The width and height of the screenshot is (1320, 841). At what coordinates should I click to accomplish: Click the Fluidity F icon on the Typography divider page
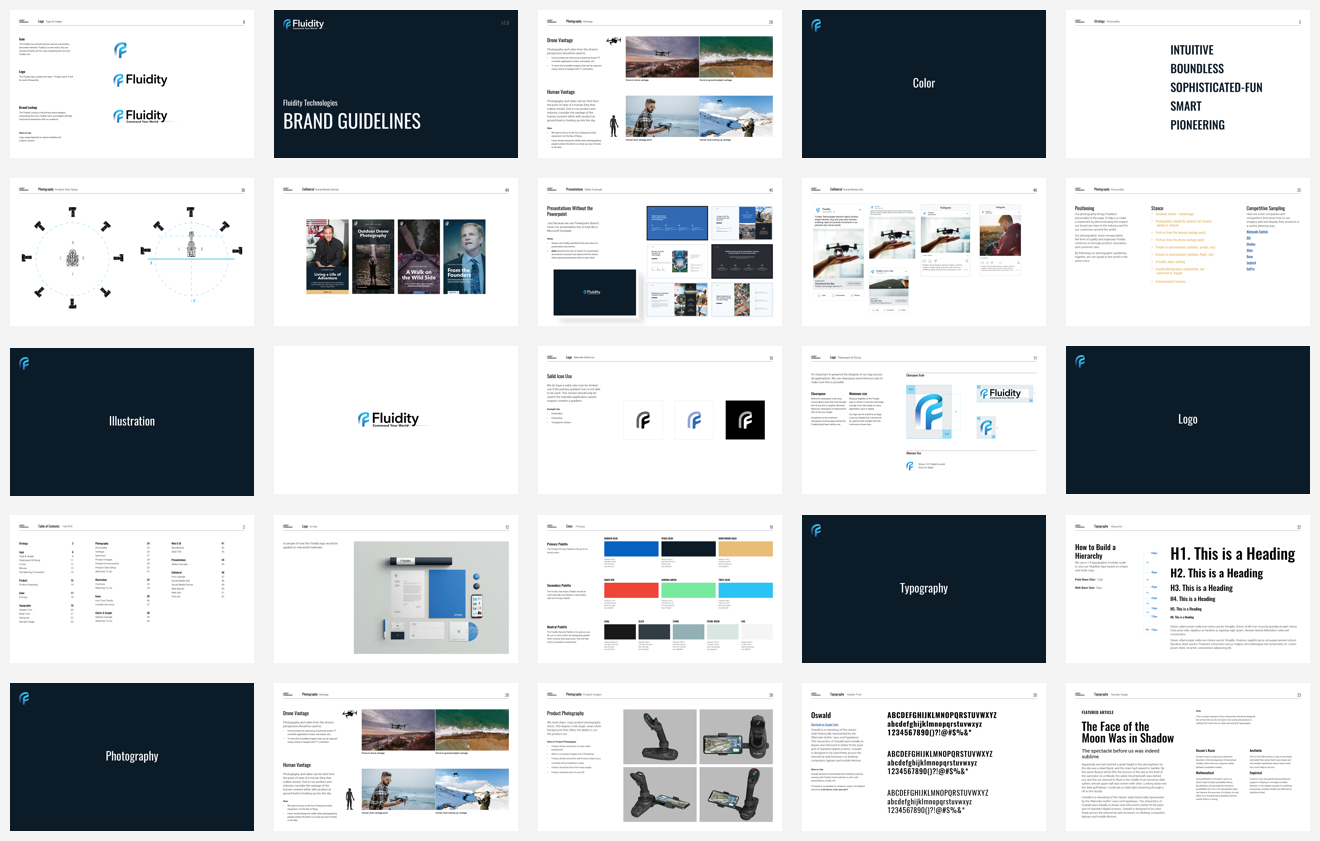tap(816, 530)
